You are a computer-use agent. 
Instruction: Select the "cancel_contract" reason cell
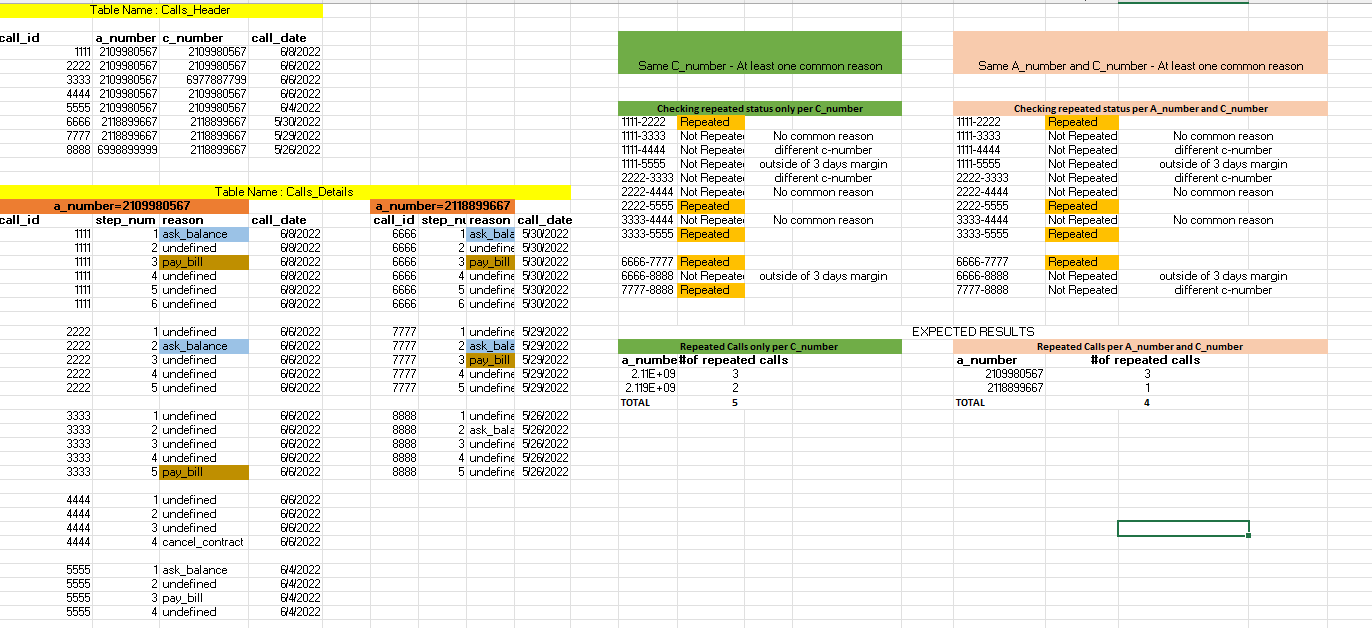[202, 542]
